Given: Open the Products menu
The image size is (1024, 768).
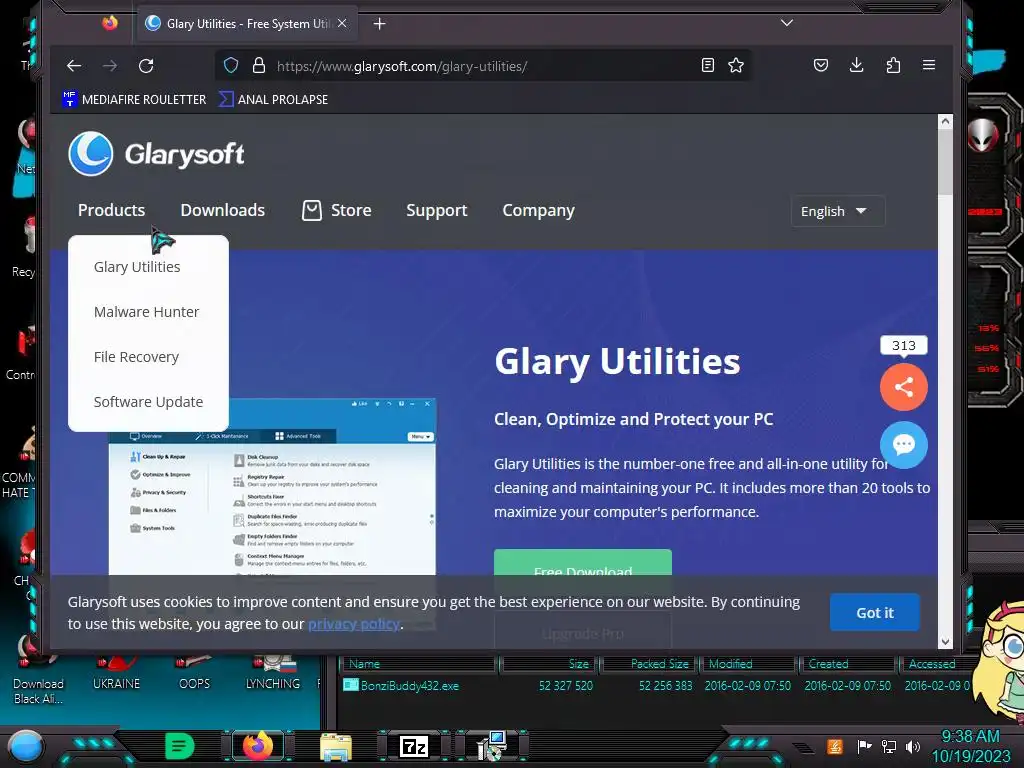Looking at the screenshot, I should click(x=112, y=210).
